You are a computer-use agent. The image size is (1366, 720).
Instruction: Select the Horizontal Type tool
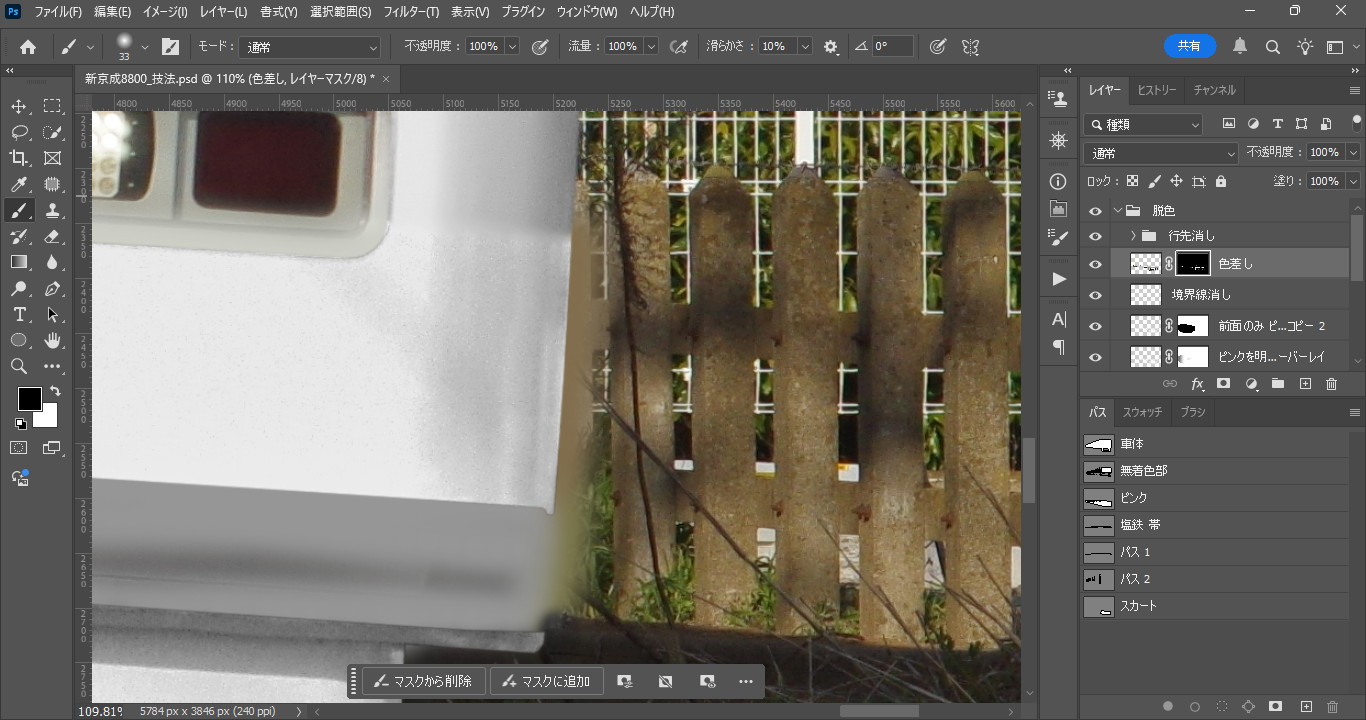tap(19, 314)
